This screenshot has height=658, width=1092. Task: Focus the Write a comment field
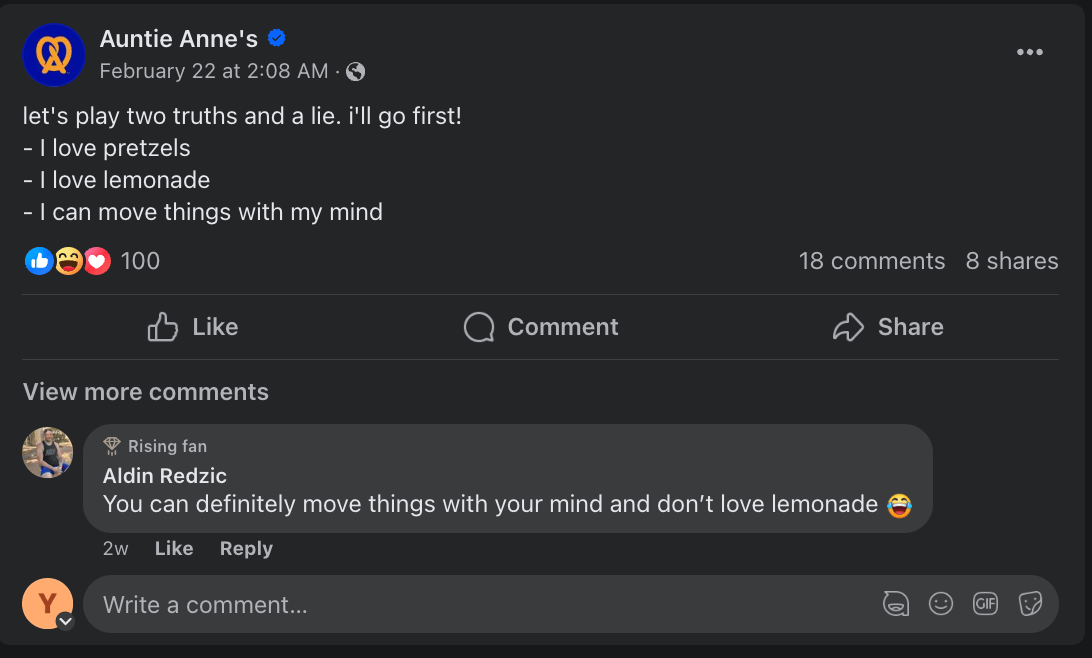480,604
